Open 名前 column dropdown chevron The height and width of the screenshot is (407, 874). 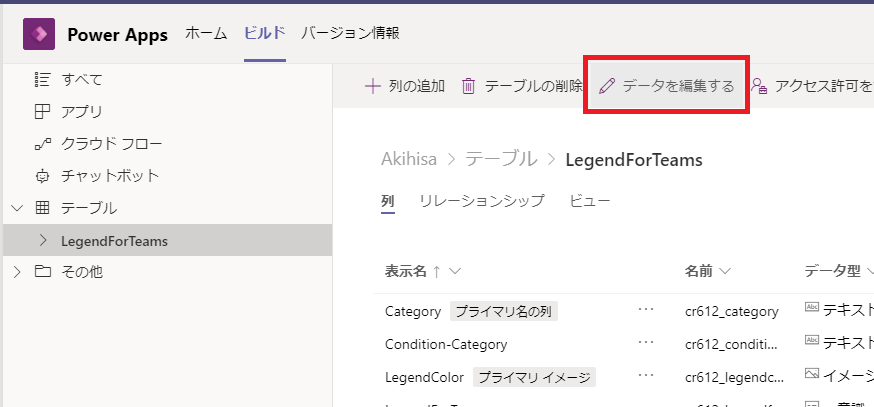pyautogui.click(x=725, y=272)
